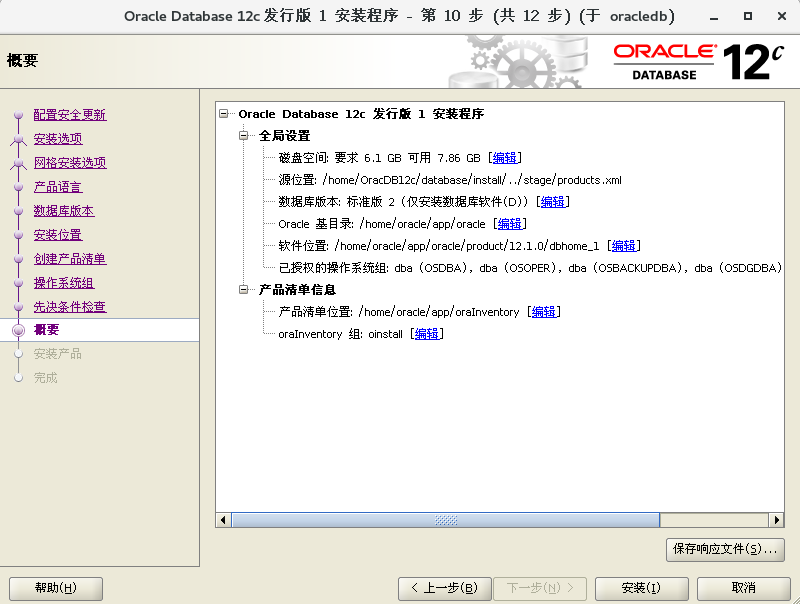800x604 pixels.
Task: Click 保存响应文件(S)... button
Action: (x=725, y=549)
